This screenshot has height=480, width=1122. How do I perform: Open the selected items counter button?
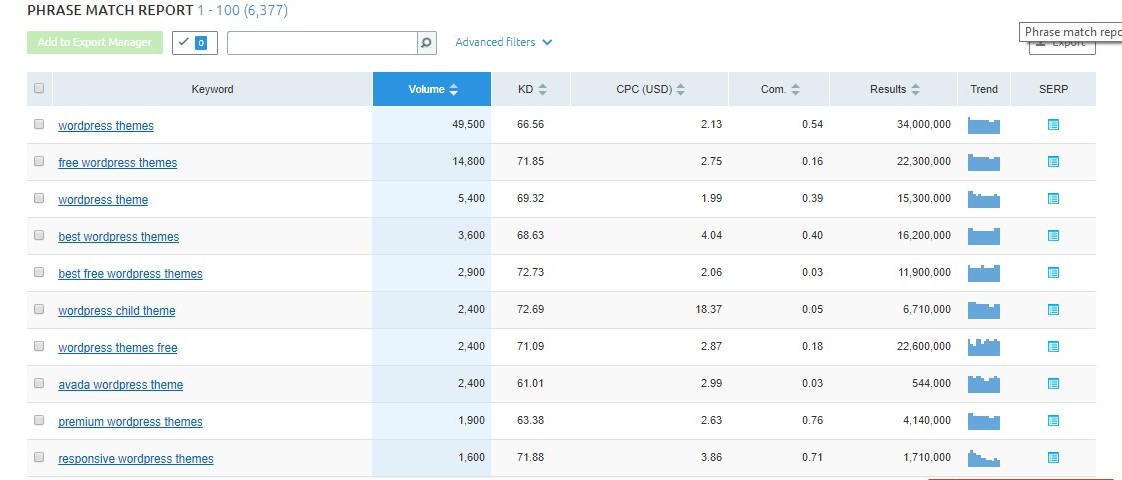point(195,43)
